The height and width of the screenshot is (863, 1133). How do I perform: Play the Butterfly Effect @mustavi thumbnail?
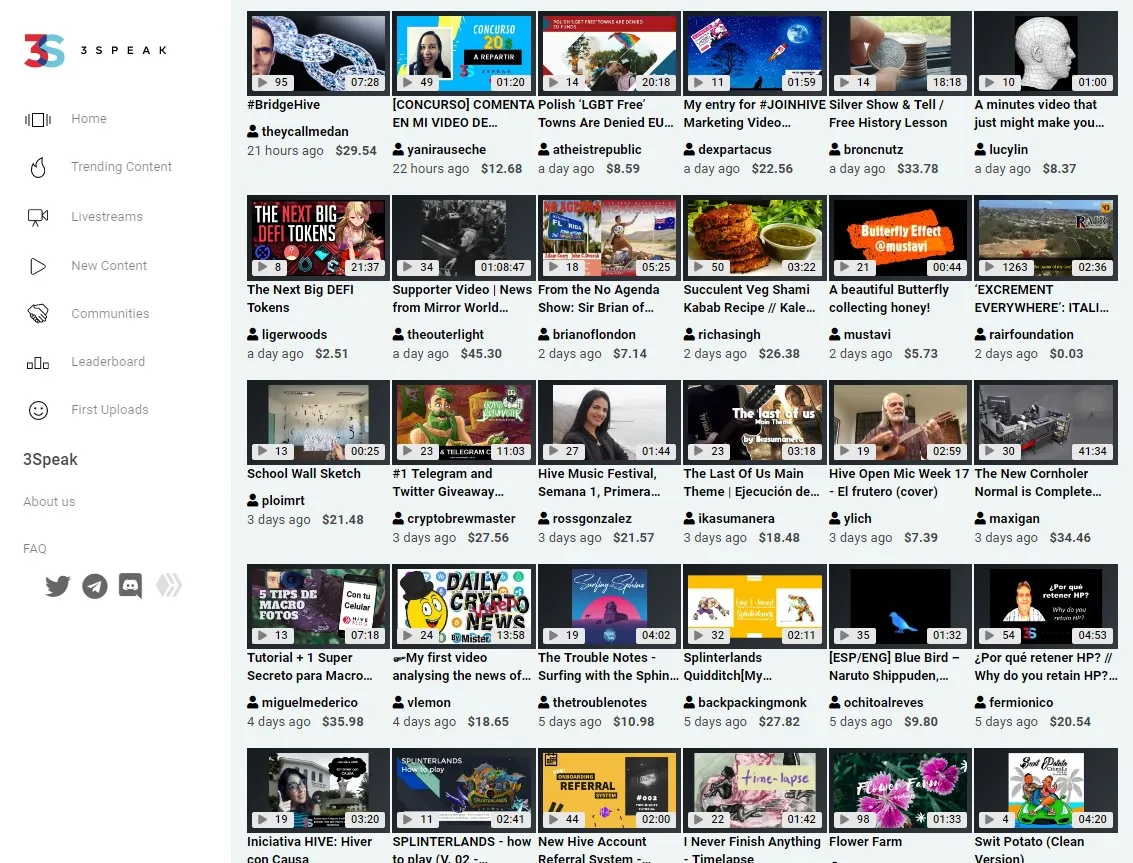click(x=900, y=237)
